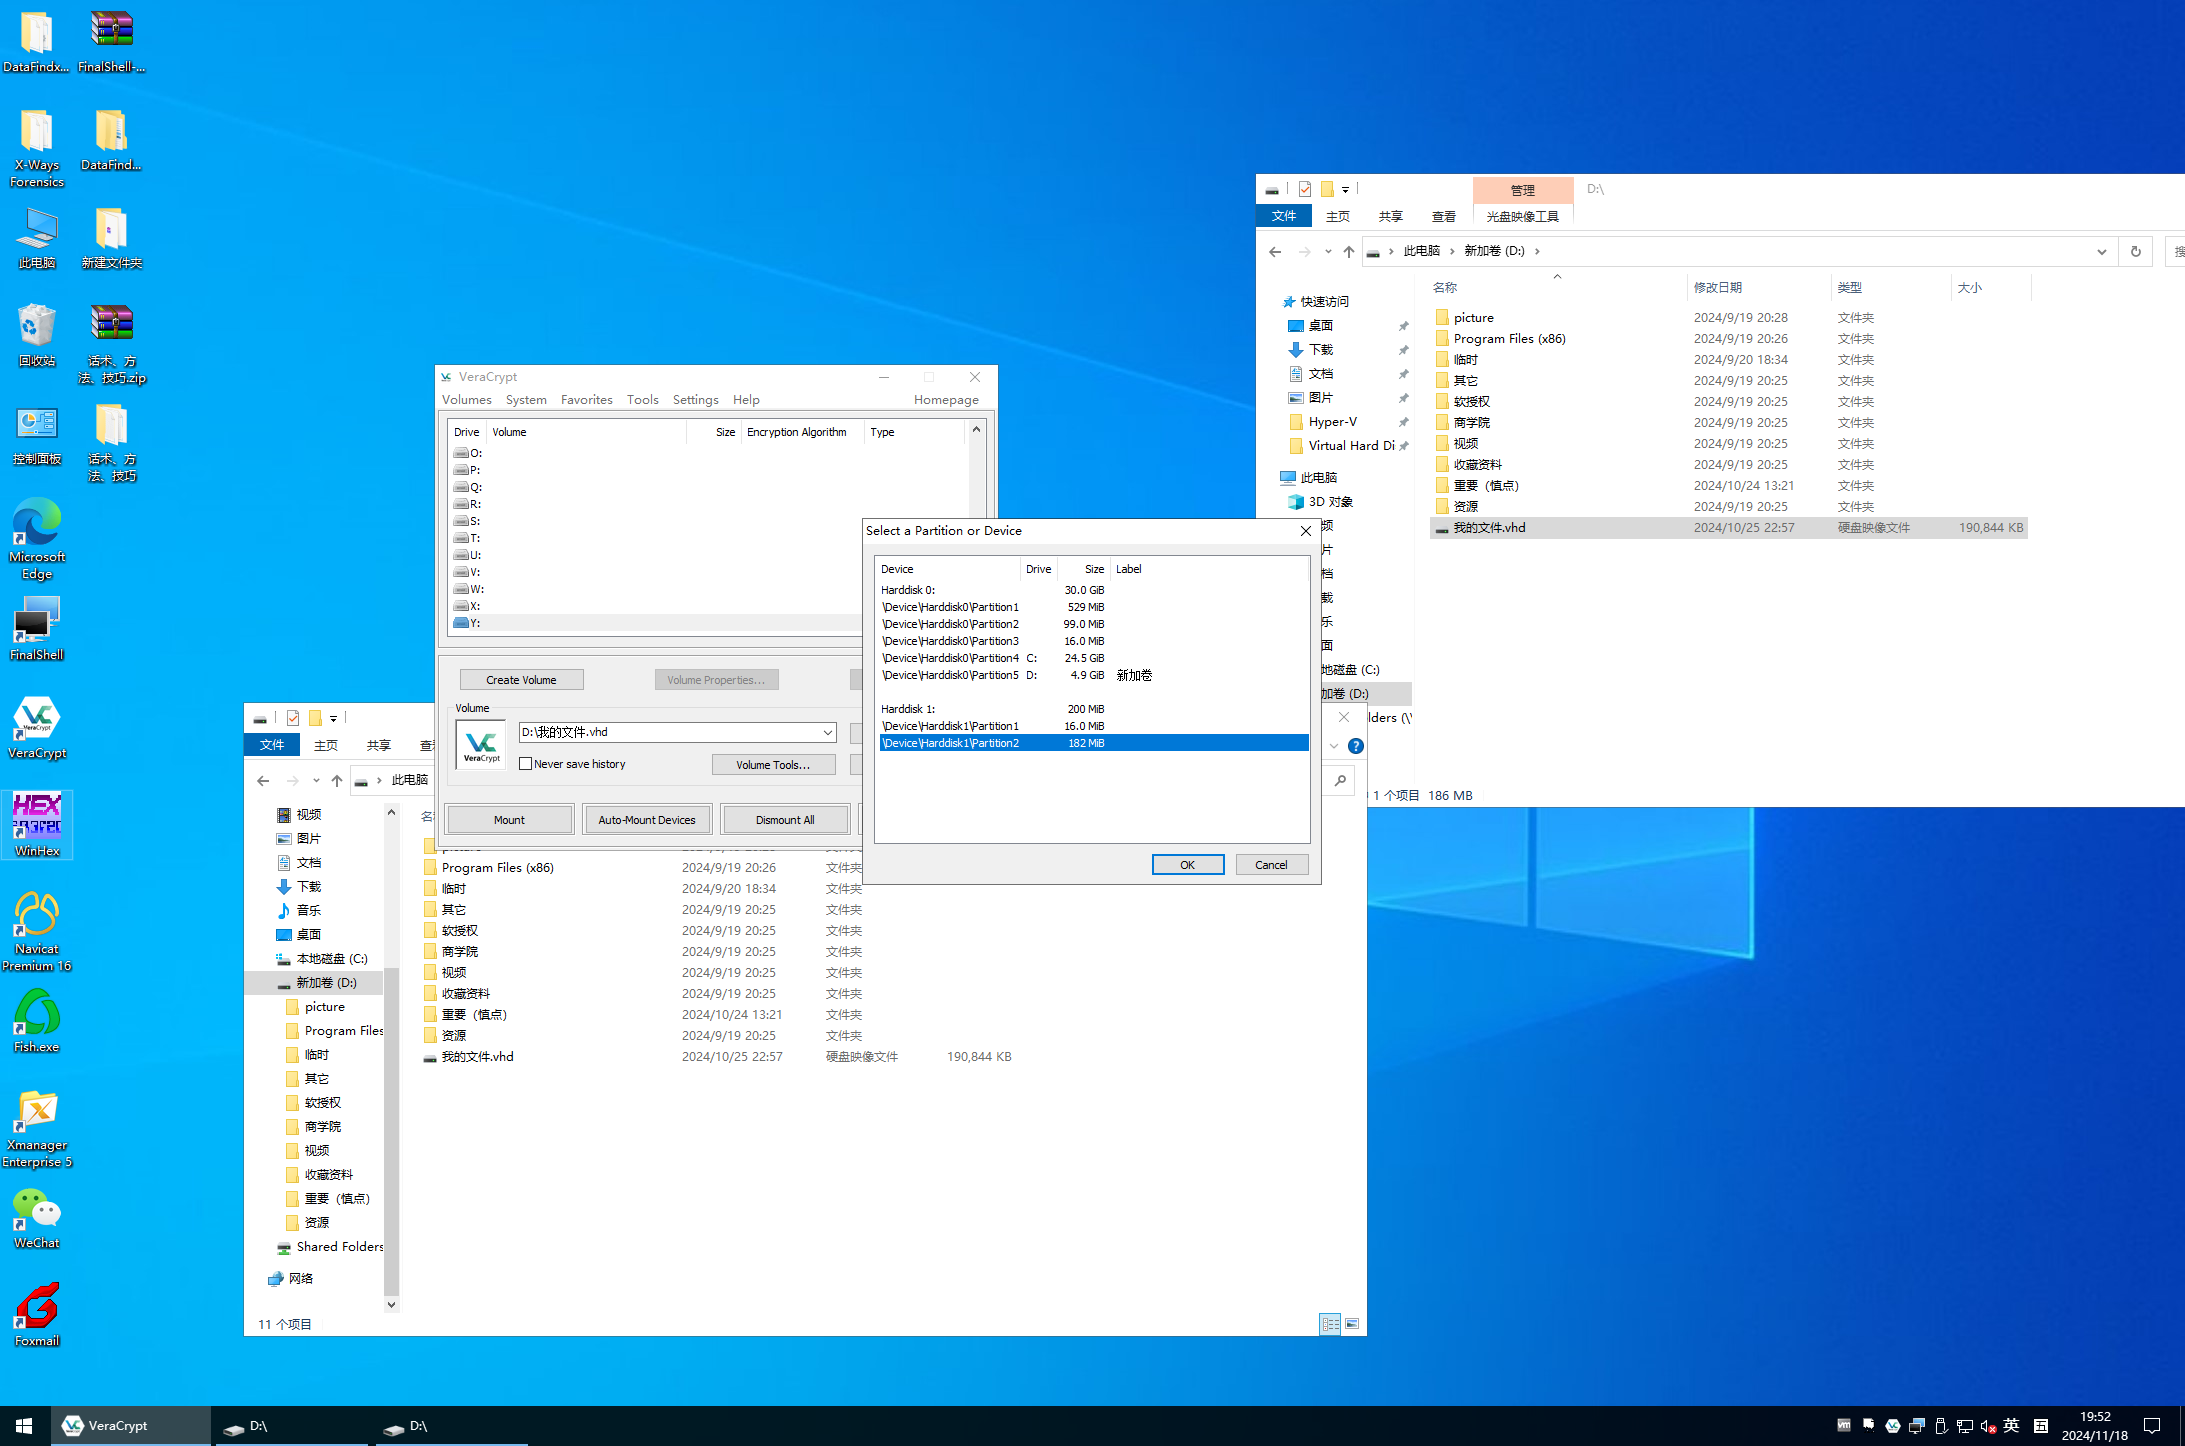Select the 此电脑 desktop icon
The image size is (2185, 1446).
pos(37,237)
